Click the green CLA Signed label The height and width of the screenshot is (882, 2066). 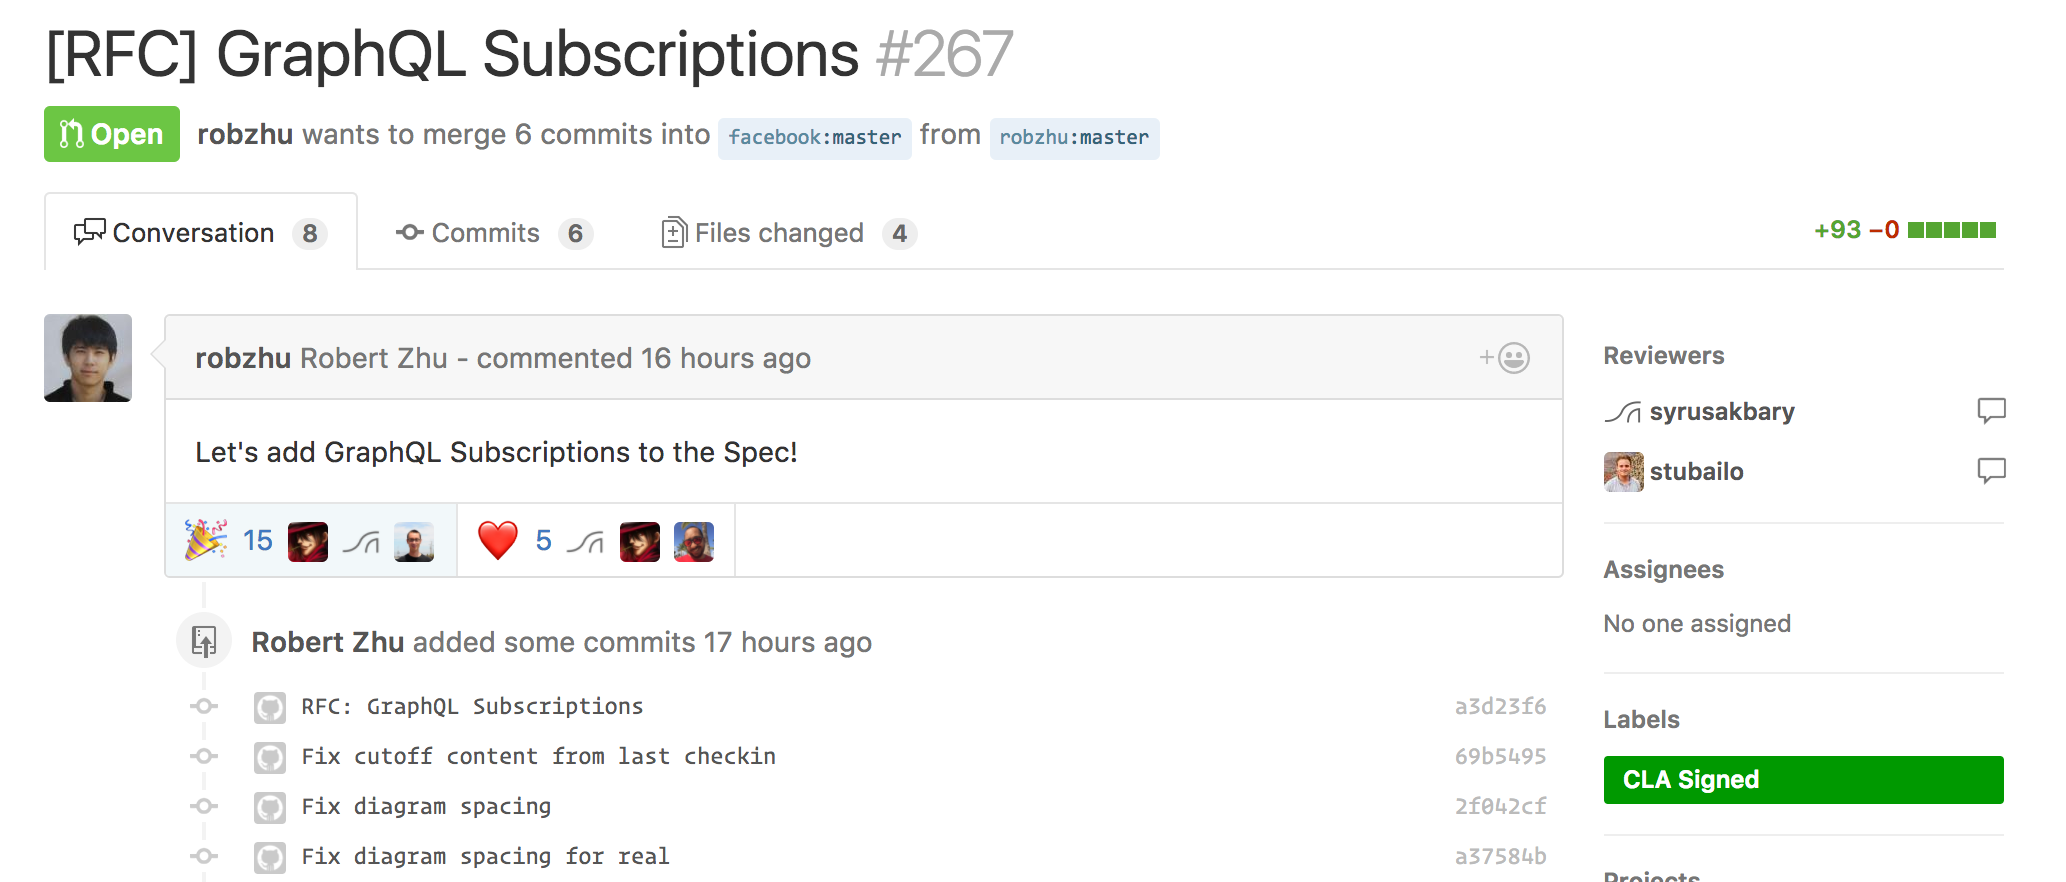pyautogui.click(x=1803, y=780)
